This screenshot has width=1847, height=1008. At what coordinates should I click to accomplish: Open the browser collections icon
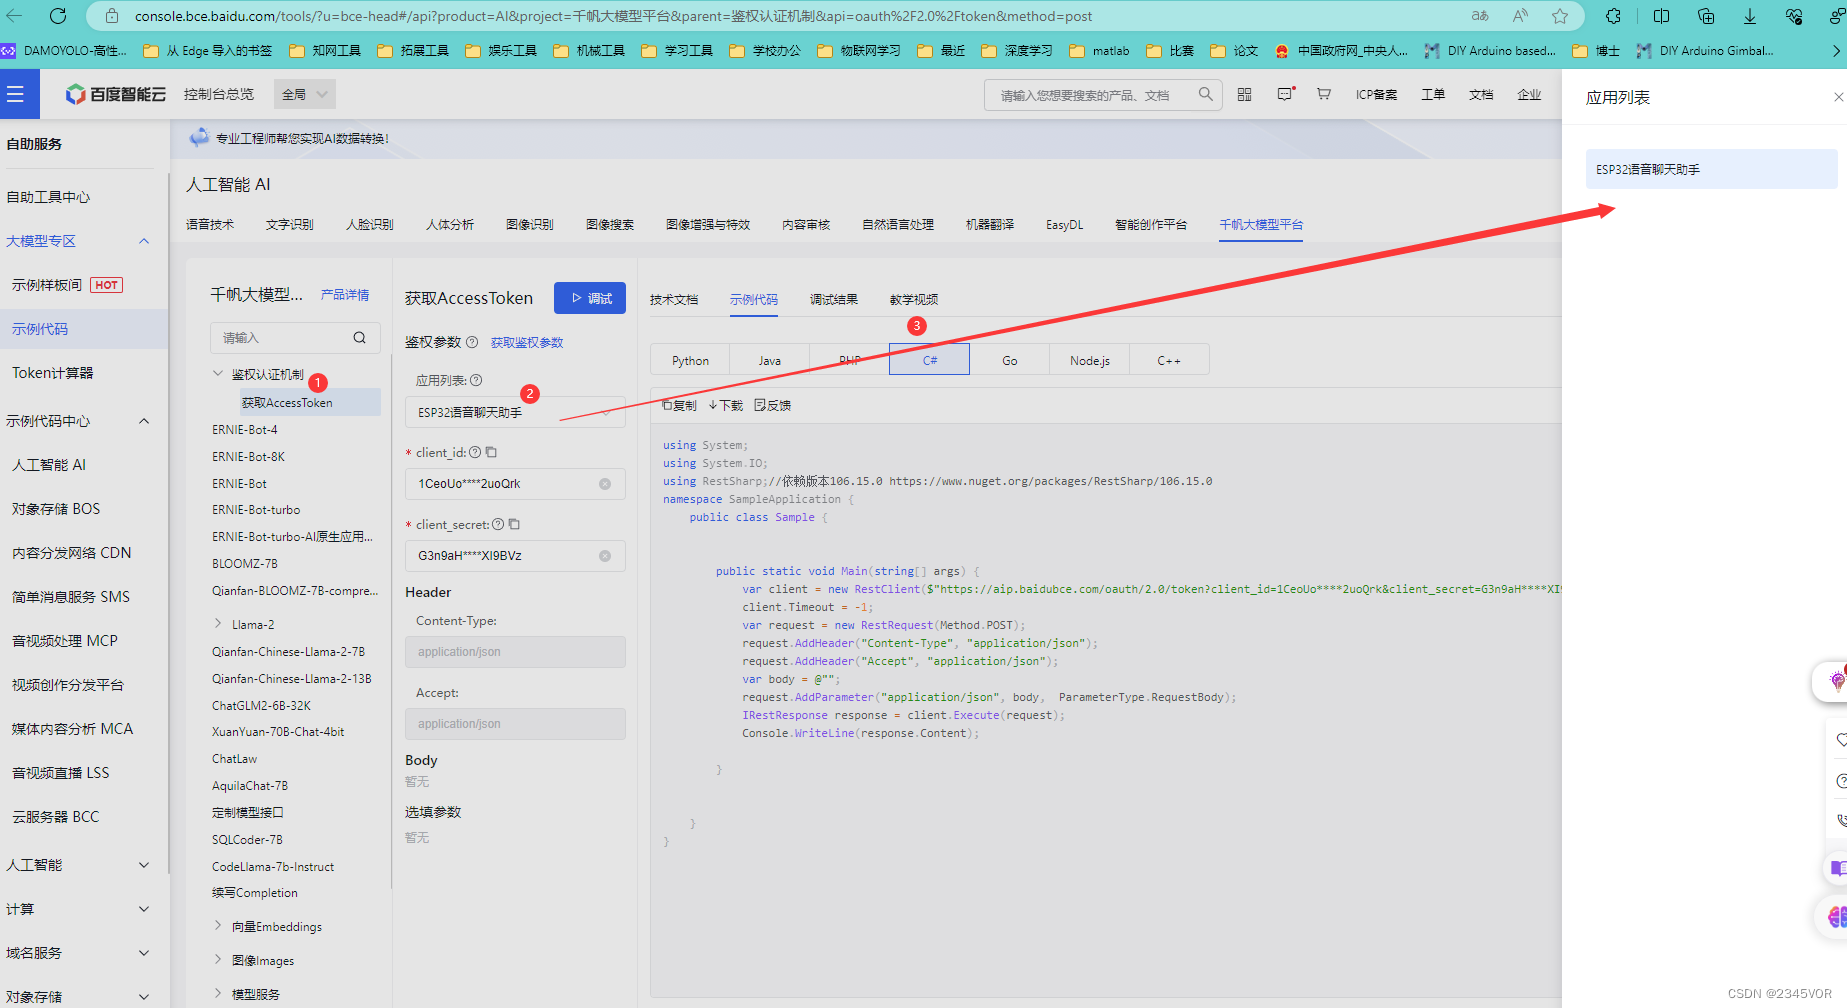point(1706,16)
